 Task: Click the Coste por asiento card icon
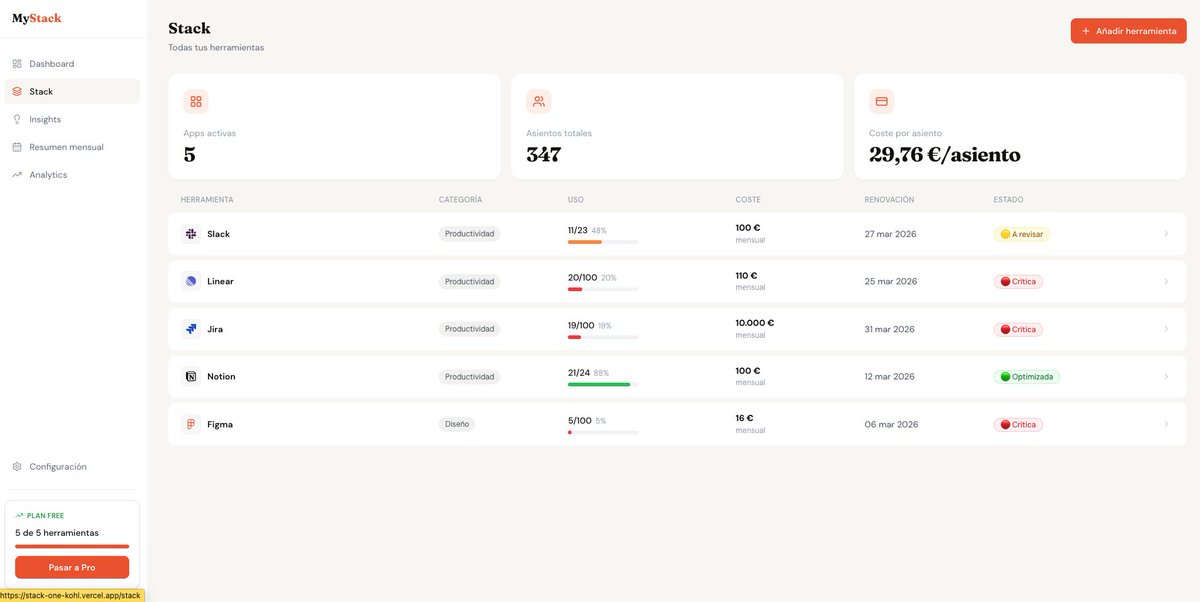882,101
